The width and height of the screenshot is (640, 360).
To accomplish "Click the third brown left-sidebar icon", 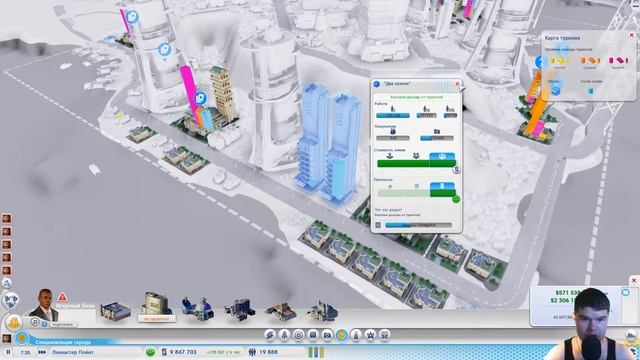I will (x=7, y=245).
